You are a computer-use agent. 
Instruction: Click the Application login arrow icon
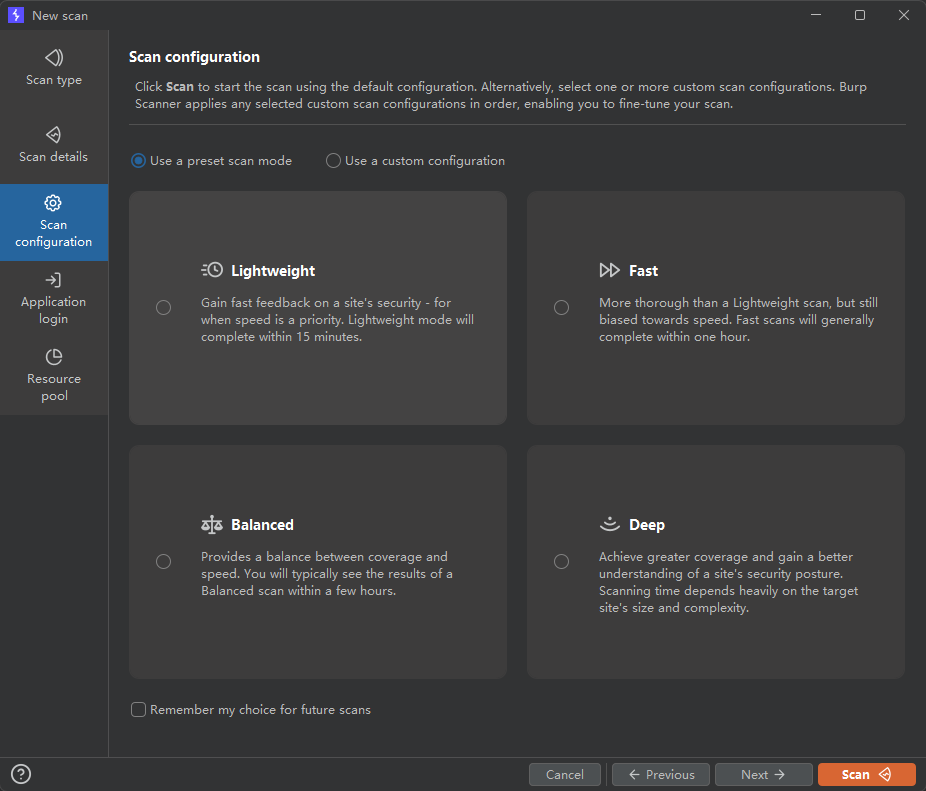point(53,280)
